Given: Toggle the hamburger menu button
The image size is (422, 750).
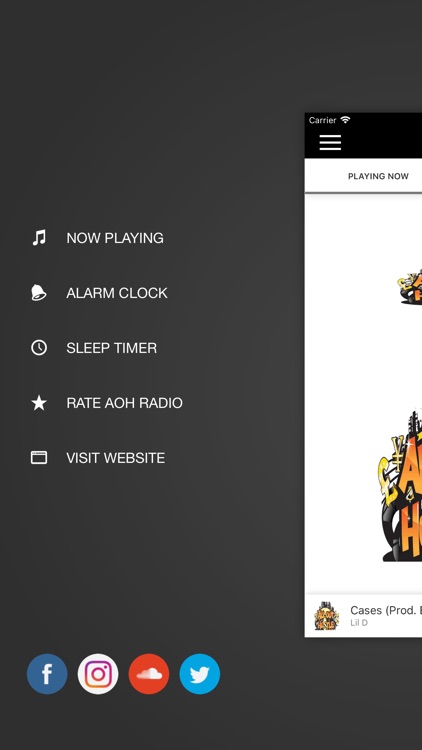Looking at the screenshot, I should 330,143.
